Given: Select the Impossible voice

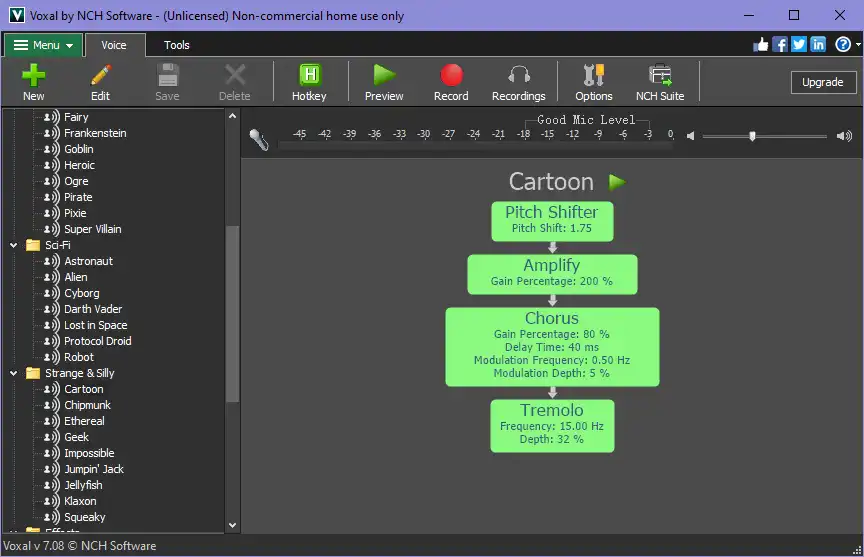Looking at the screenshot, I should 89,453.
